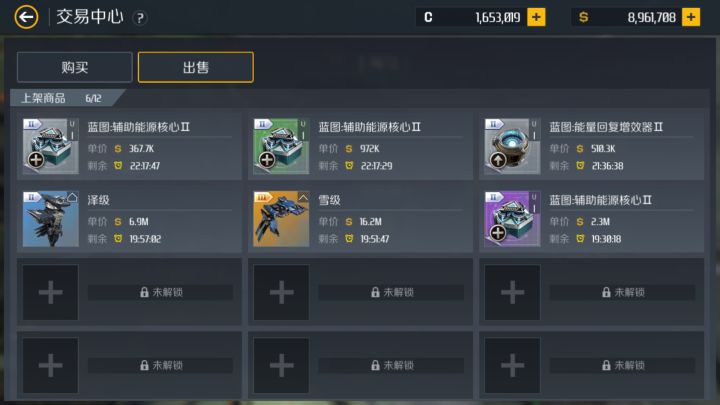The height and width of the screenshot is (405, 720).
Task: Click bottom-right locked slot plus icon
Action: point(512,366)
